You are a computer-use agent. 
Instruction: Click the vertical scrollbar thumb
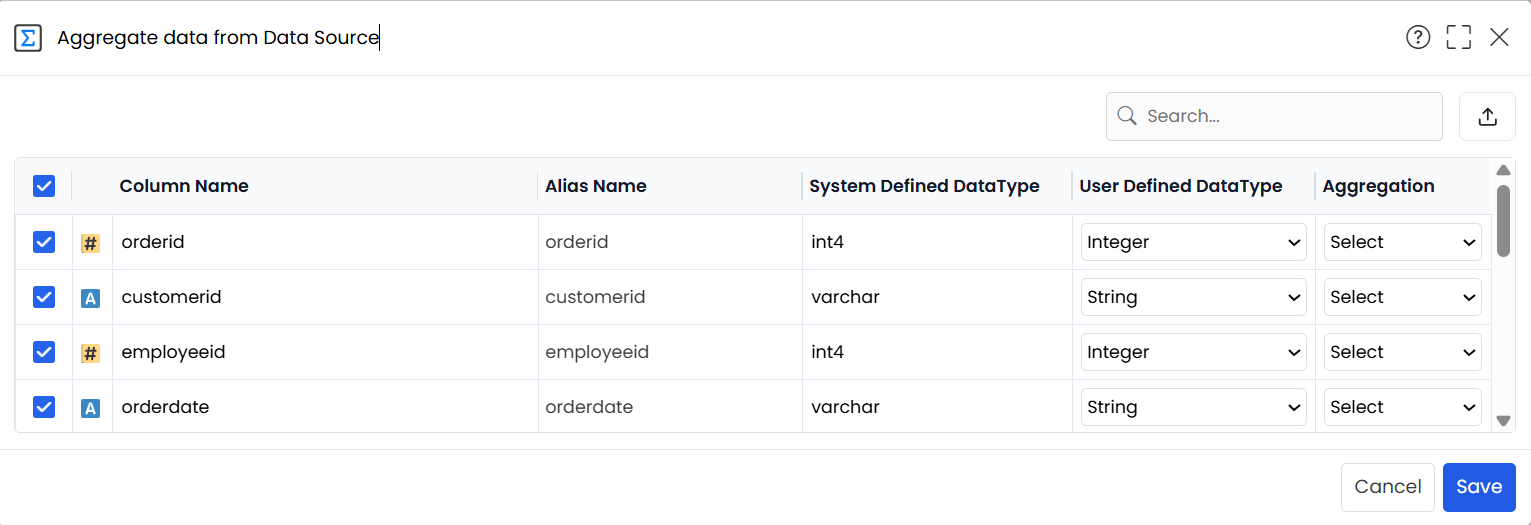tap(1503, 220)
